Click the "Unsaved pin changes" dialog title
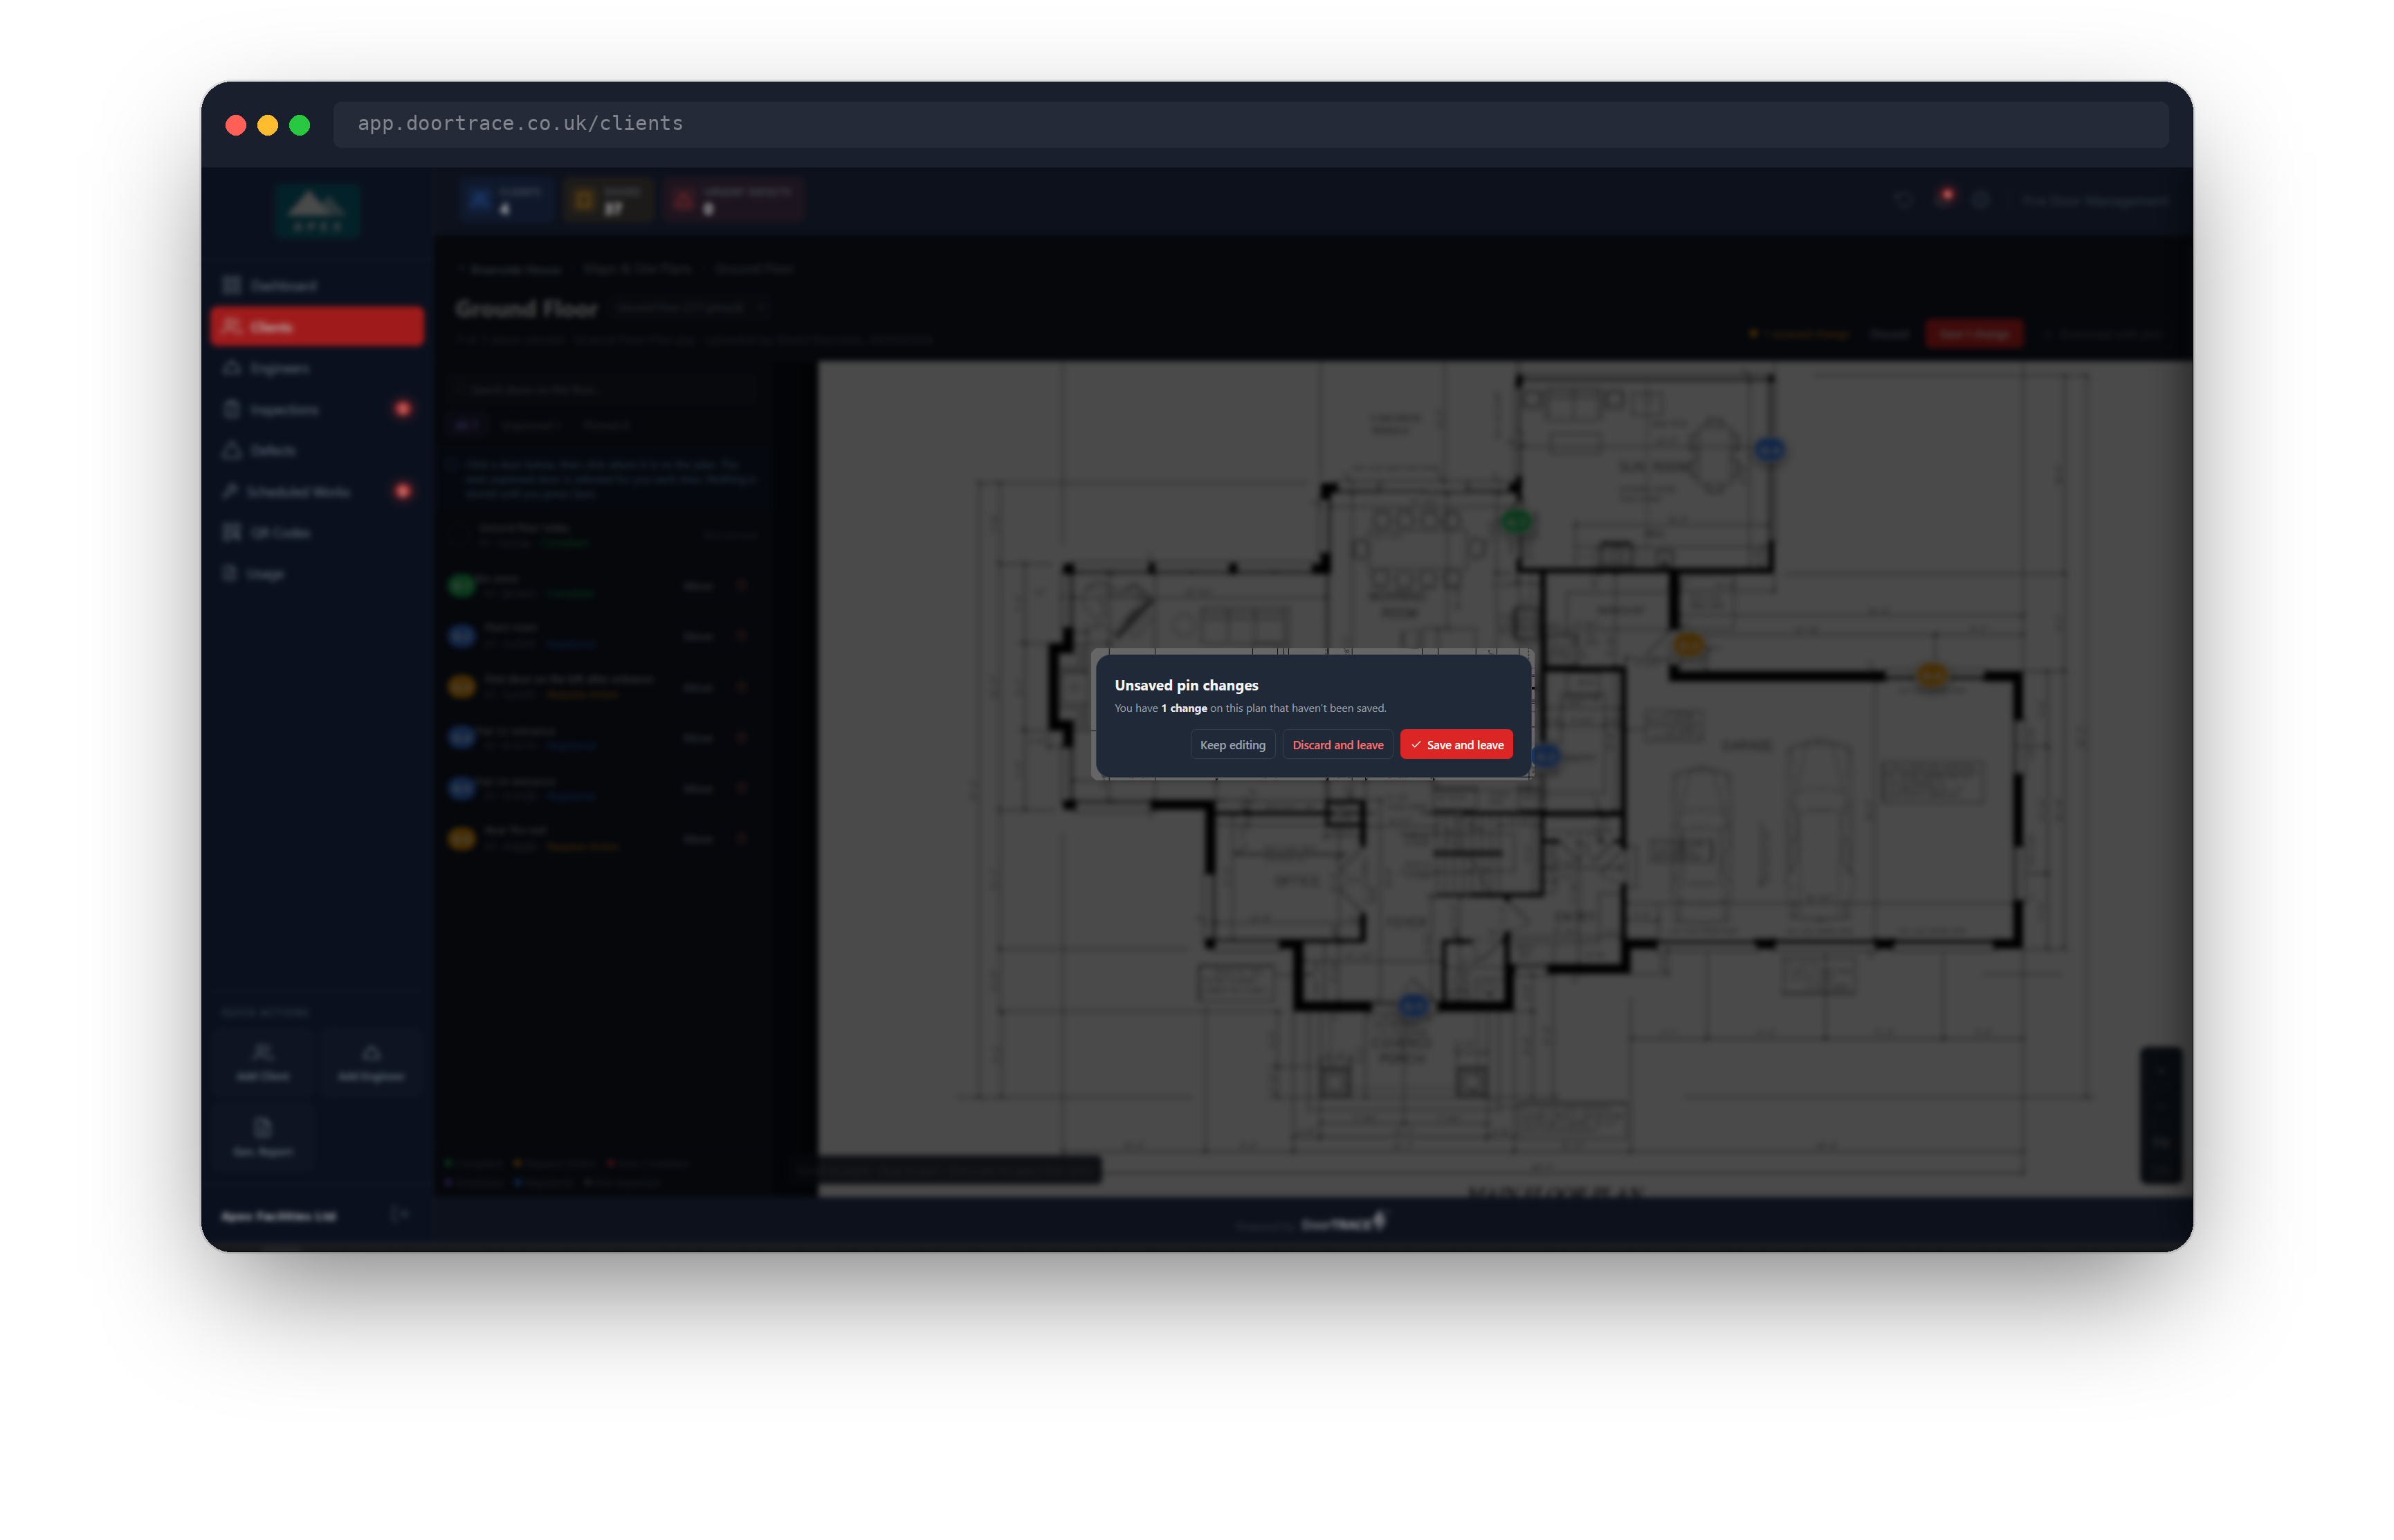Screen dimensions: 2394x1540 [1186, 685]
